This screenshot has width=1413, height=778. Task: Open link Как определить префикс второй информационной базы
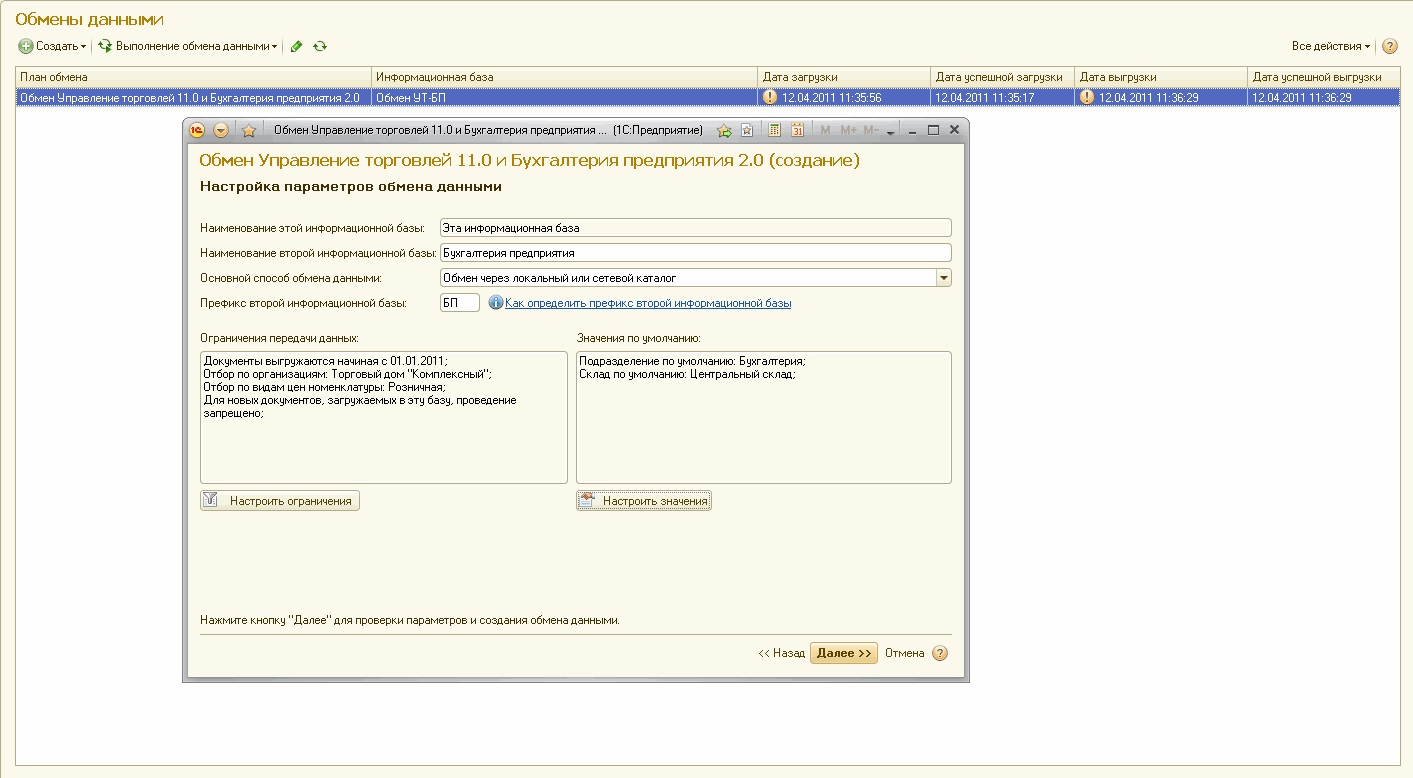tap(648, 303)
